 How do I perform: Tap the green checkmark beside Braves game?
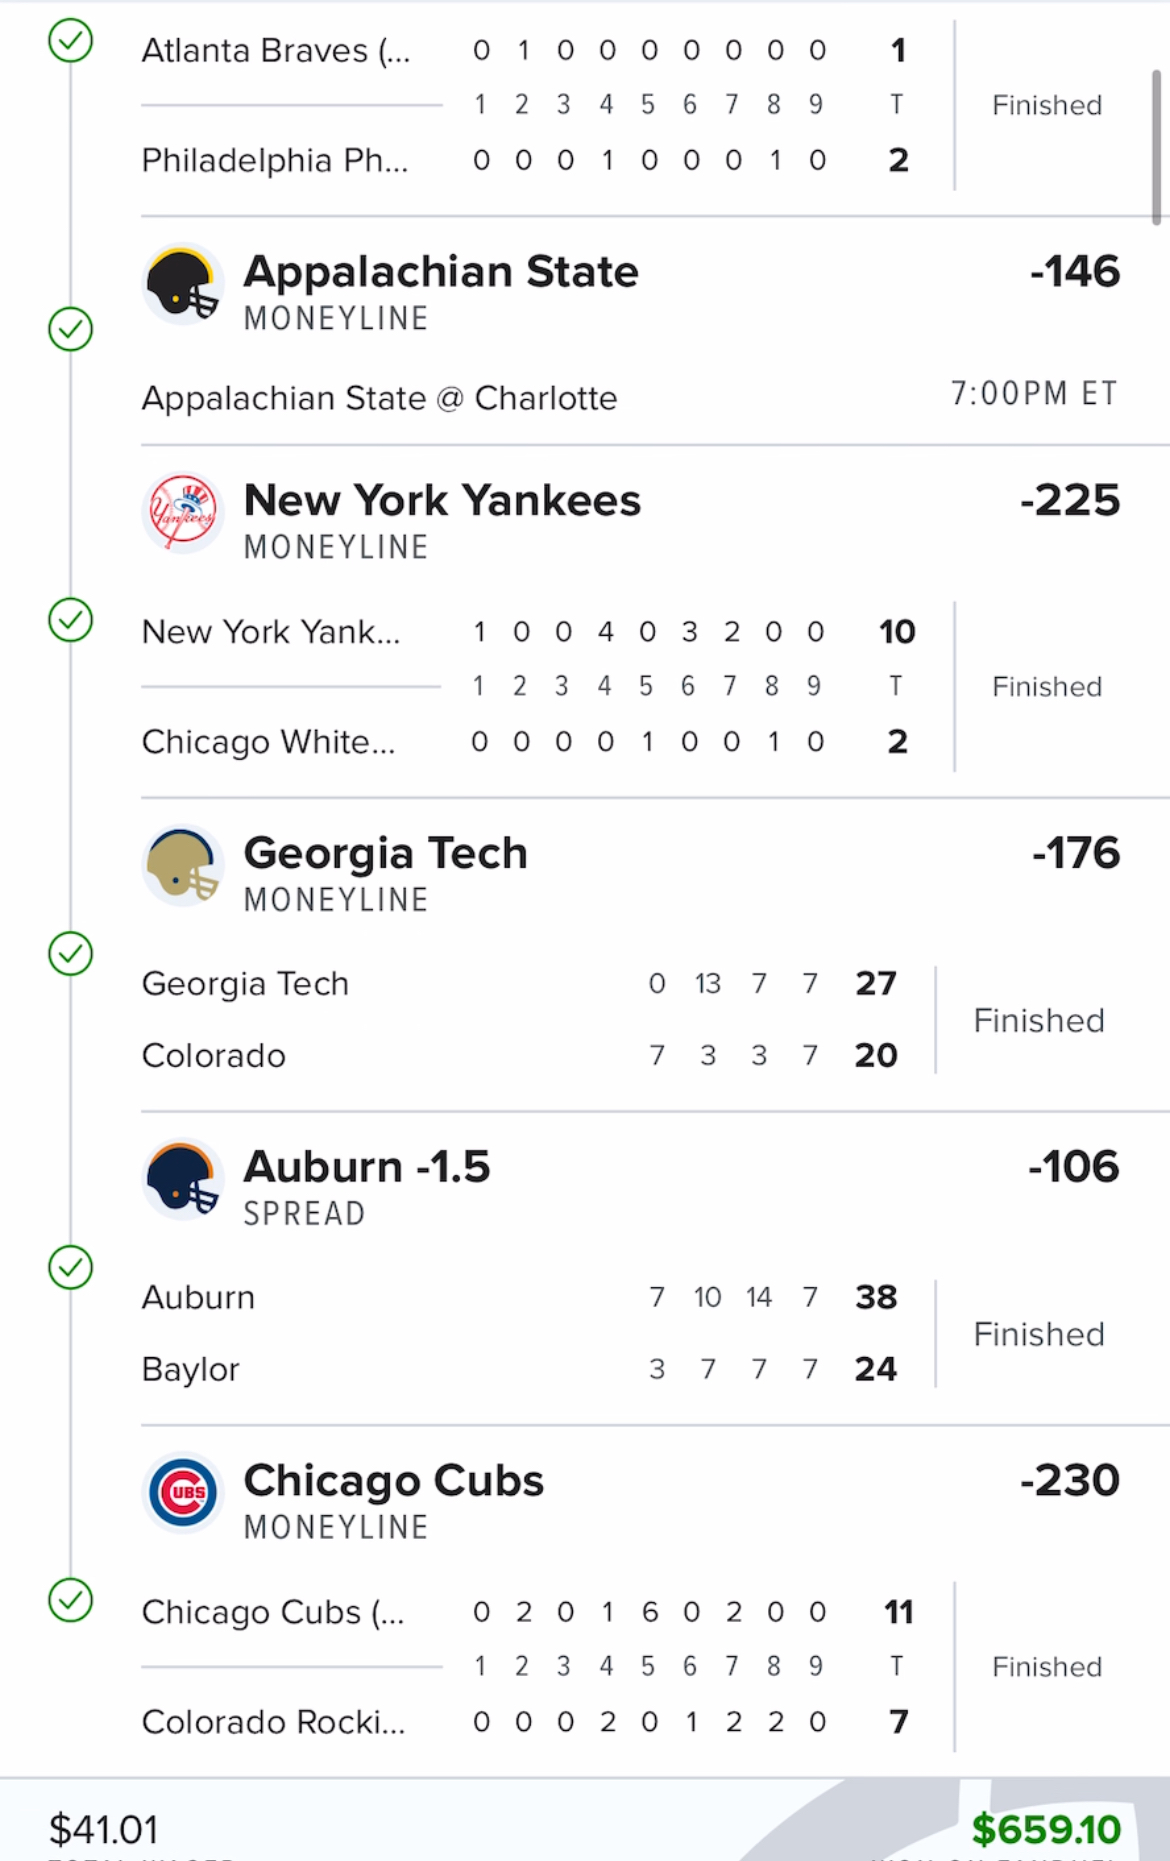point(71,41)
